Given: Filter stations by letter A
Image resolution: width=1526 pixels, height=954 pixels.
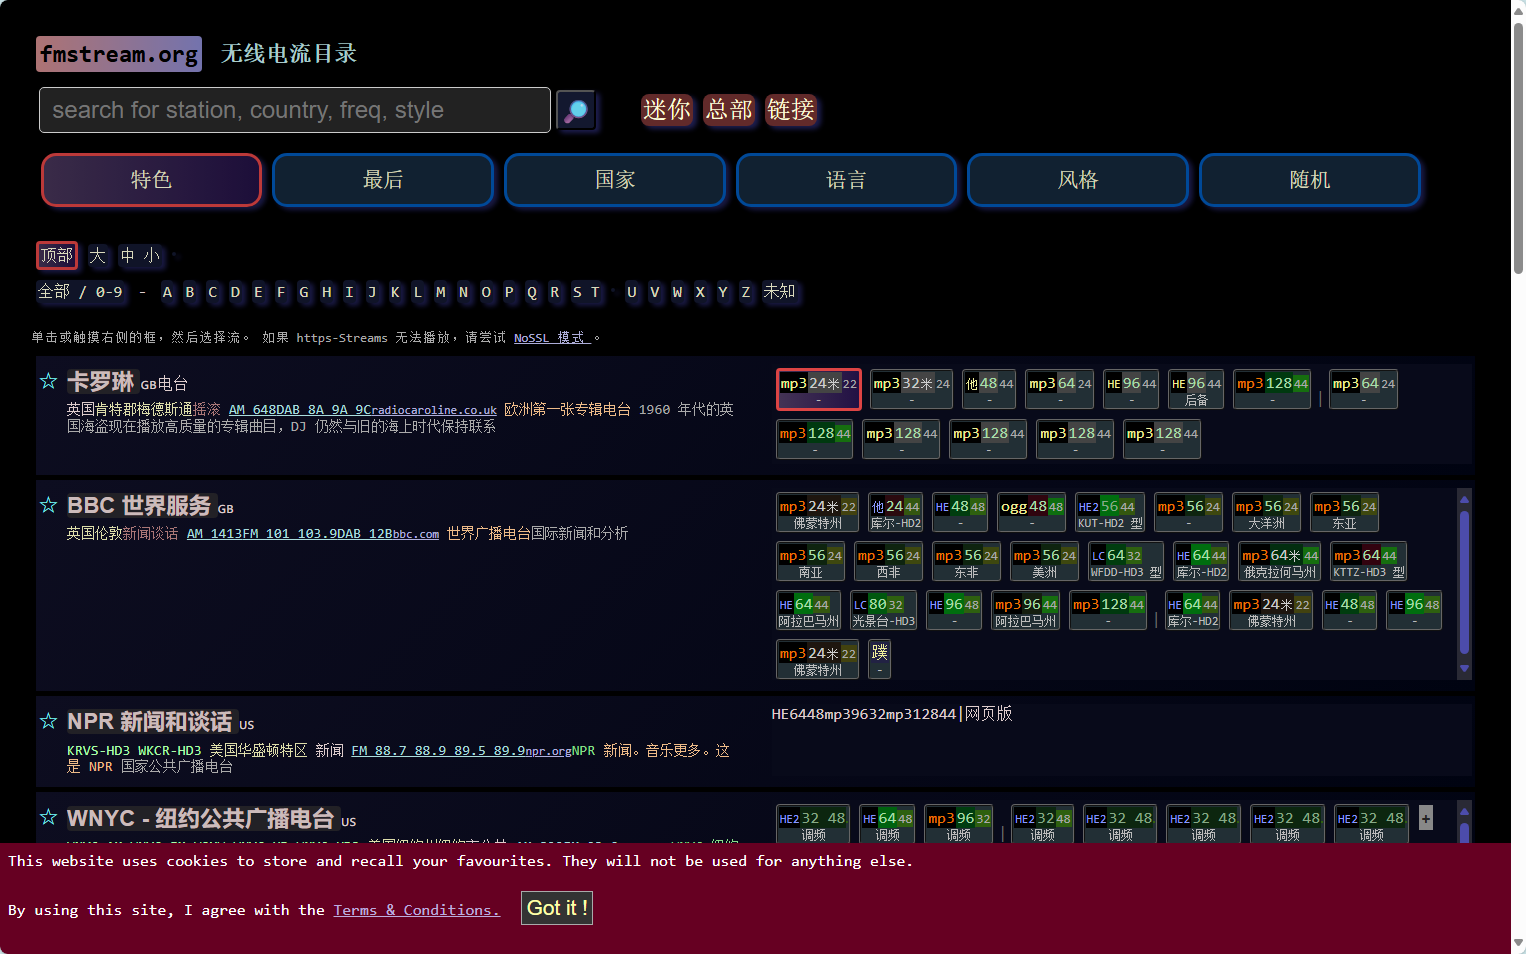Looking at the screenshot, I should [x=167, y=292].
